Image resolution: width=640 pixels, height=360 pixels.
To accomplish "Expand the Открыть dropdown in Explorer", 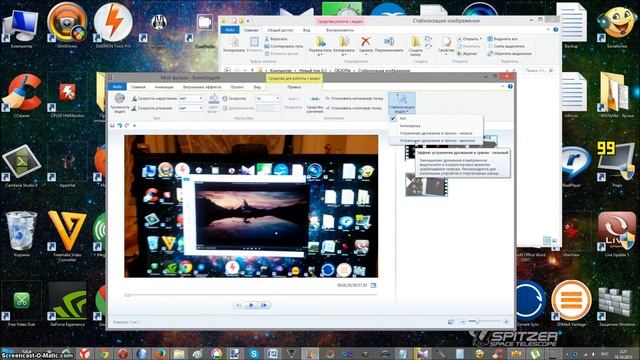I will (470, 39).
